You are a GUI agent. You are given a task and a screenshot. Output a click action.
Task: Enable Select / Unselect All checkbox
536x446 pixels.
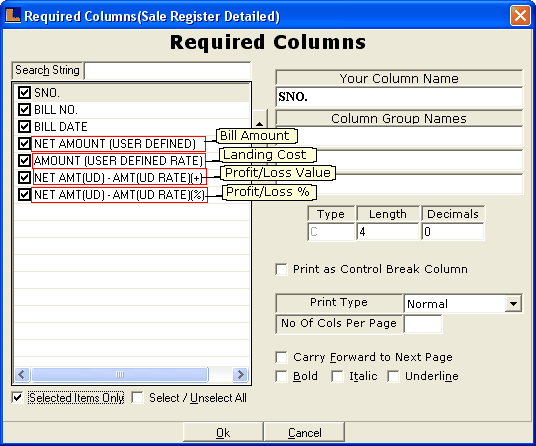click(137, 397)
